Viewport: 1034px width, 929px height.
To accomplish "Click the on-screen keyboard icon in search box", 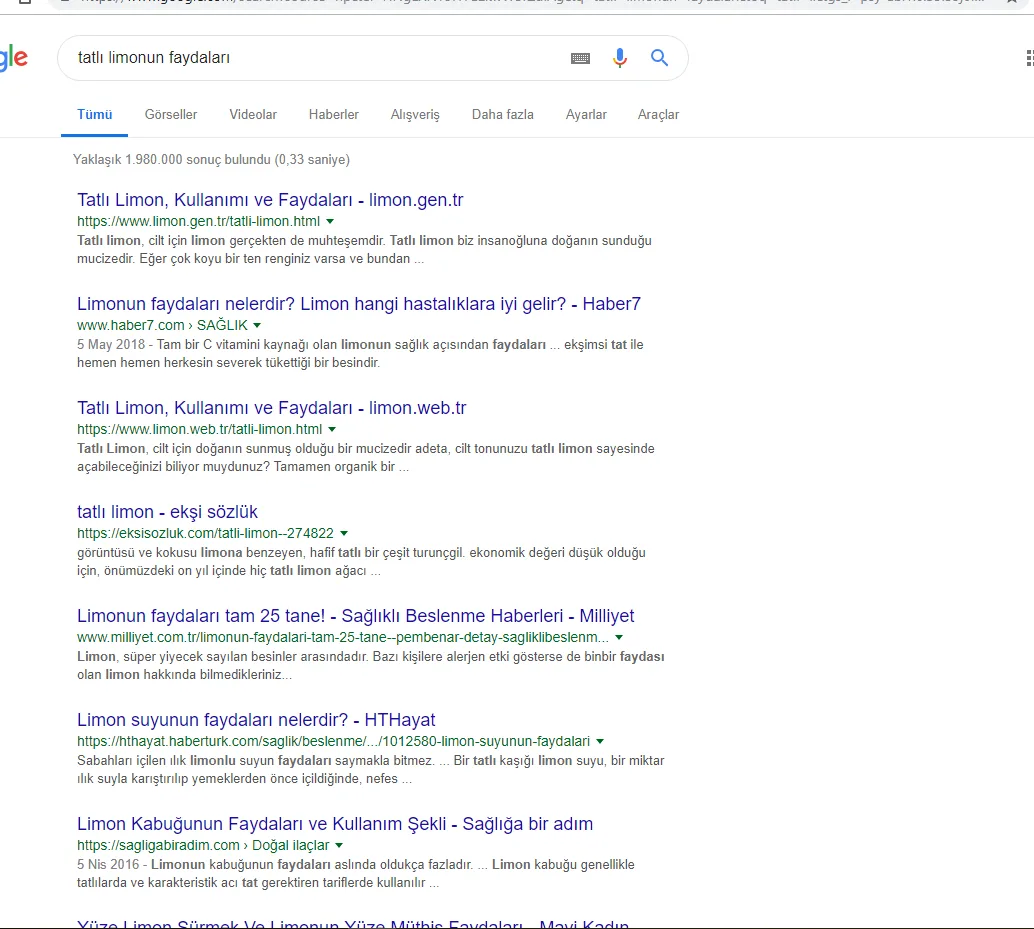I will [x=580, y=58].
